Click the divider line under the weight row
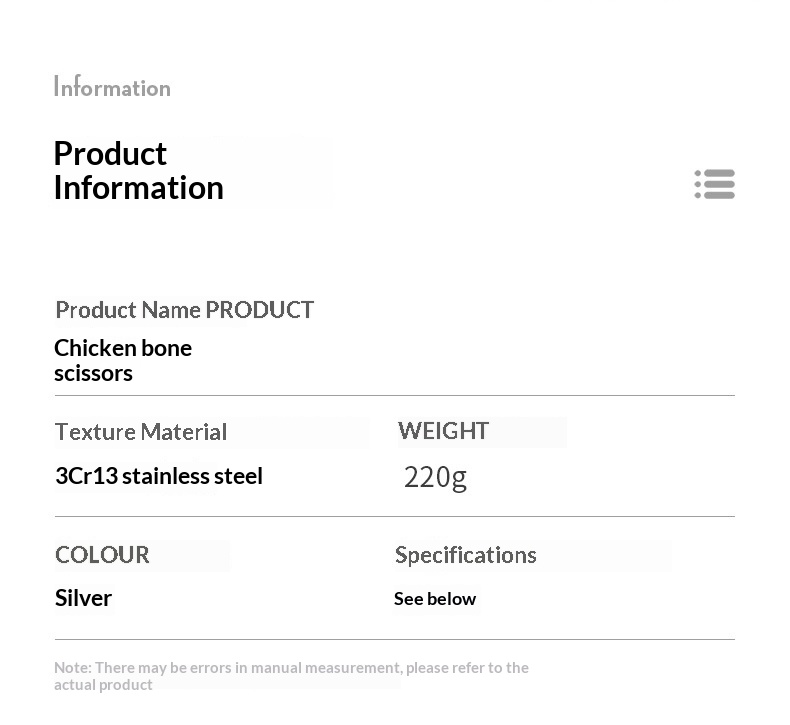 [x=394, y=517]
